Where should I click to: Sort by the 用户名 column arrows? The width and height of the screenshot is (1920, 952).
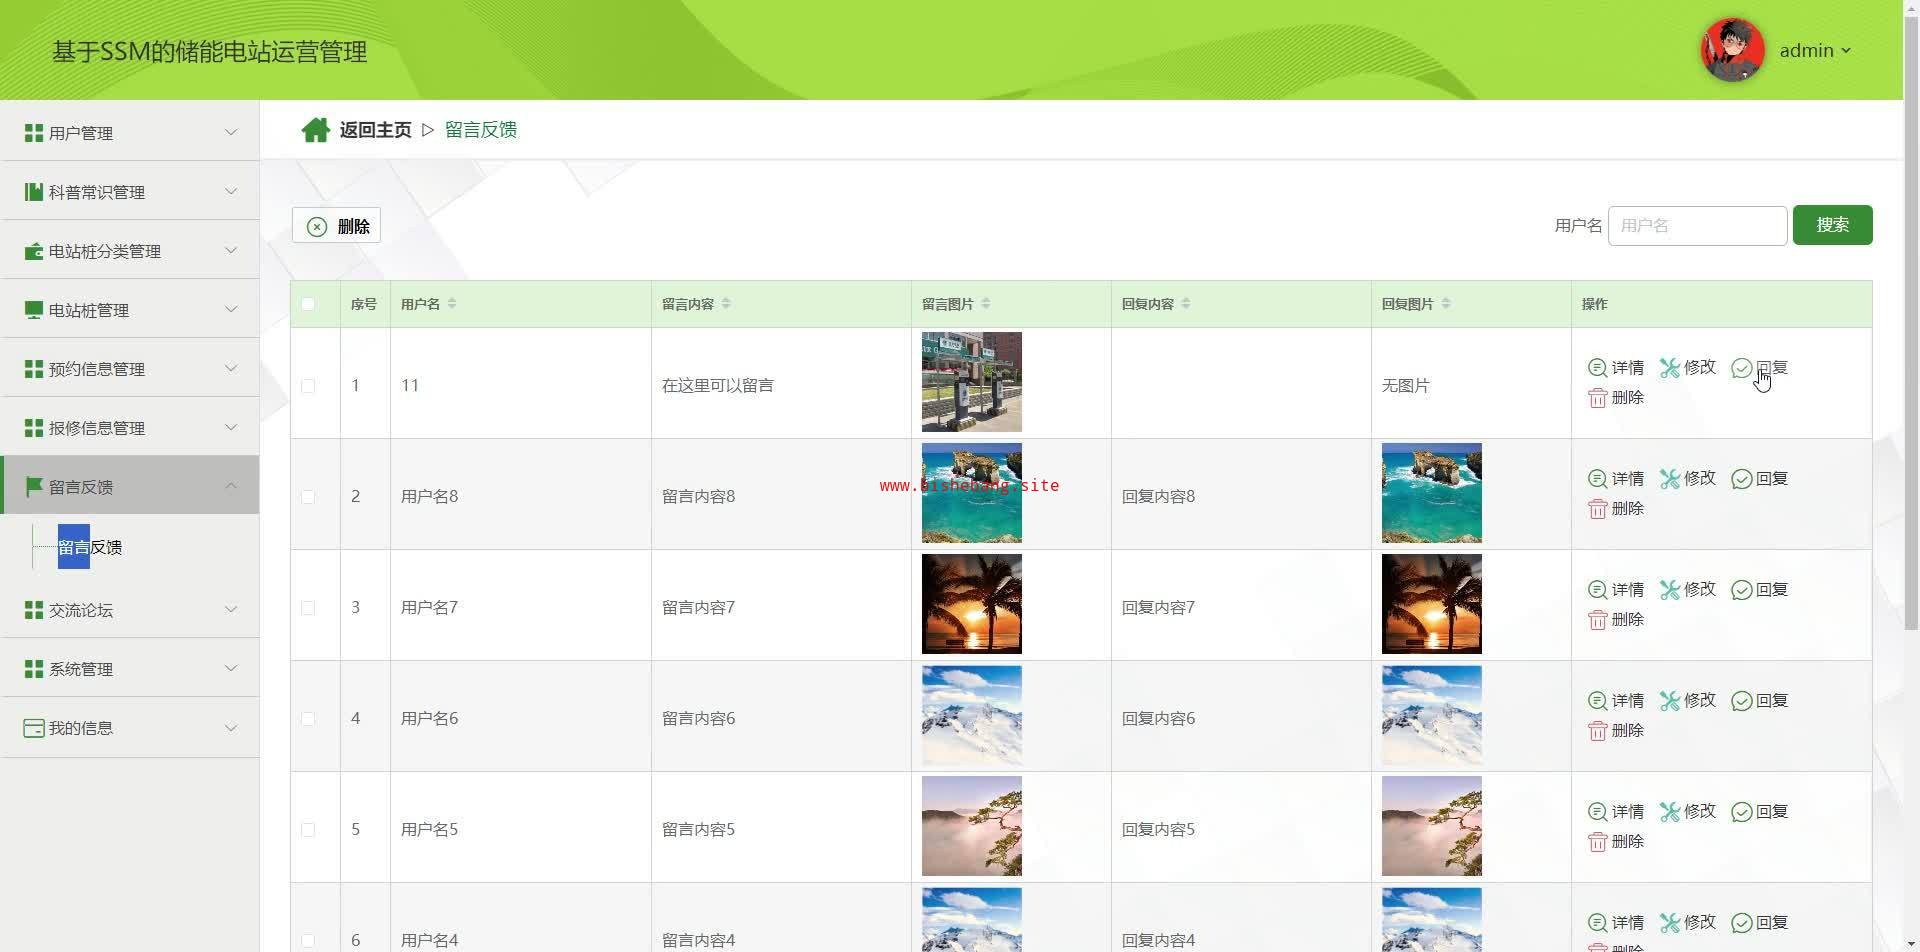[x=452, y=304]
